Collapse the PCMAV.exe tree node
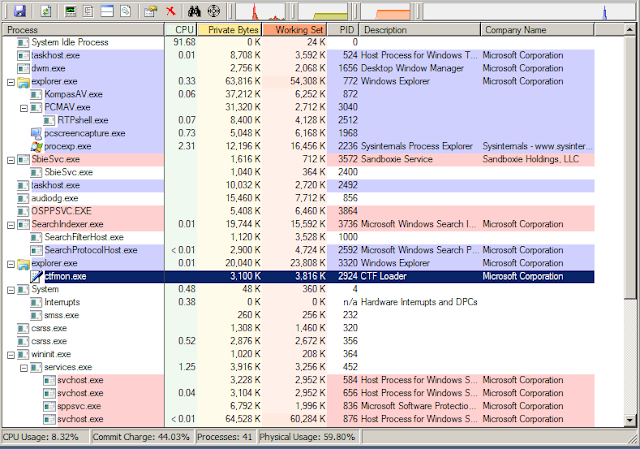640x449 pixels. (24, 108)
